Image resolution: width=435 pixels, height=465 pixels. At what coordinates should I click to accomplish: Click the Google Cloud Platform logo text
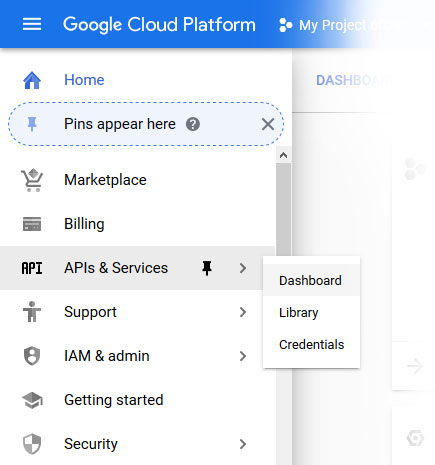click(159, 25)
